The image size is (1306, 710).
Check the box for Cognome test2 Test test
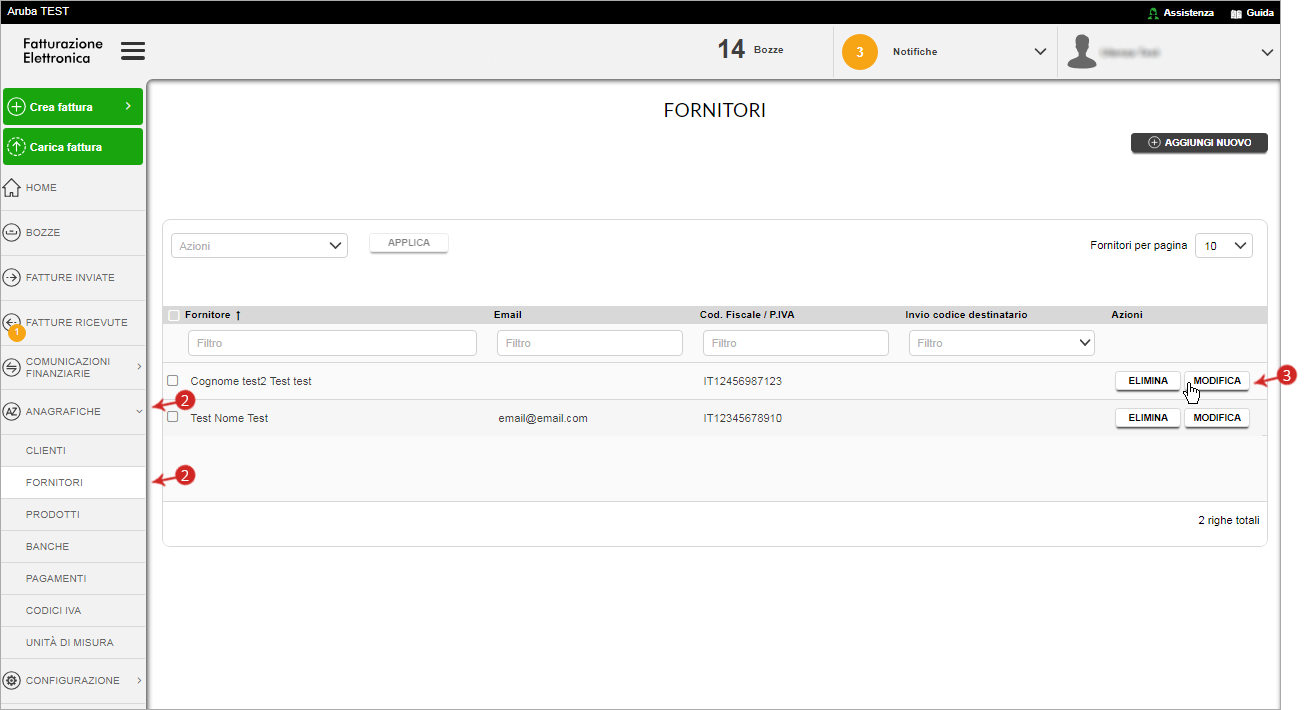coord(173,381)
